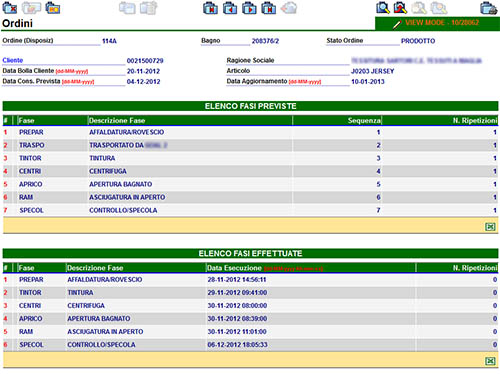This screenshot has width=500, height=374.
Task: Export the Fasi Effettuate list to Excel
Action: point(490,361)
